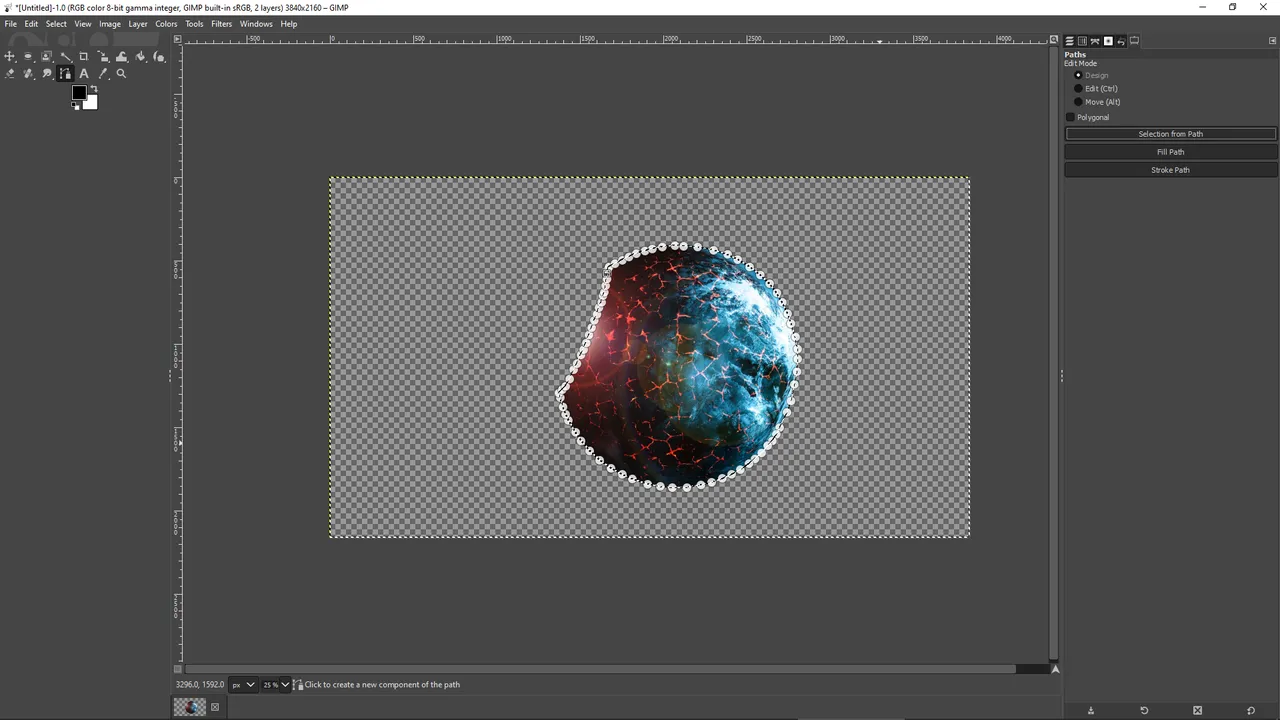Select the Warp Transform tool
The image size is (1280, 720).
(122, 56)
